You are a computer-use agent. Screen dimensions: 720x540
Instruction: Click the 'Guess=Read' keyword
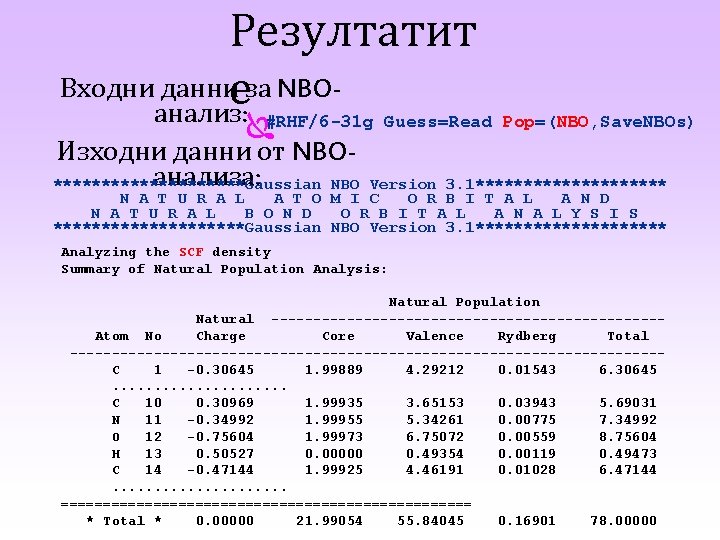point(438,122)
